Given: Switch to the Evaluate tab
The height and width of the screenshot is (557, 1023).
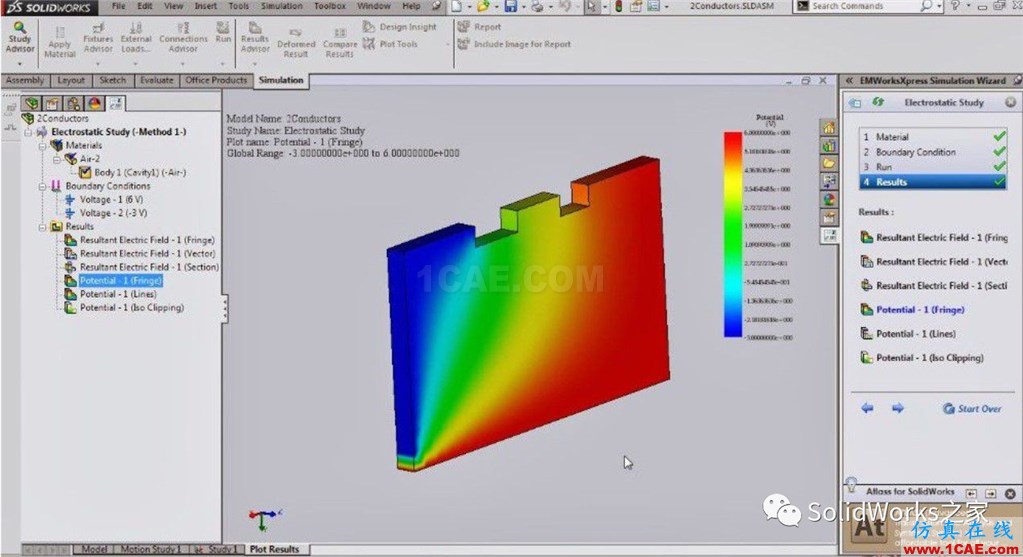Looking at the screenshot, I should pyautogui.click(x=157, y=80).
